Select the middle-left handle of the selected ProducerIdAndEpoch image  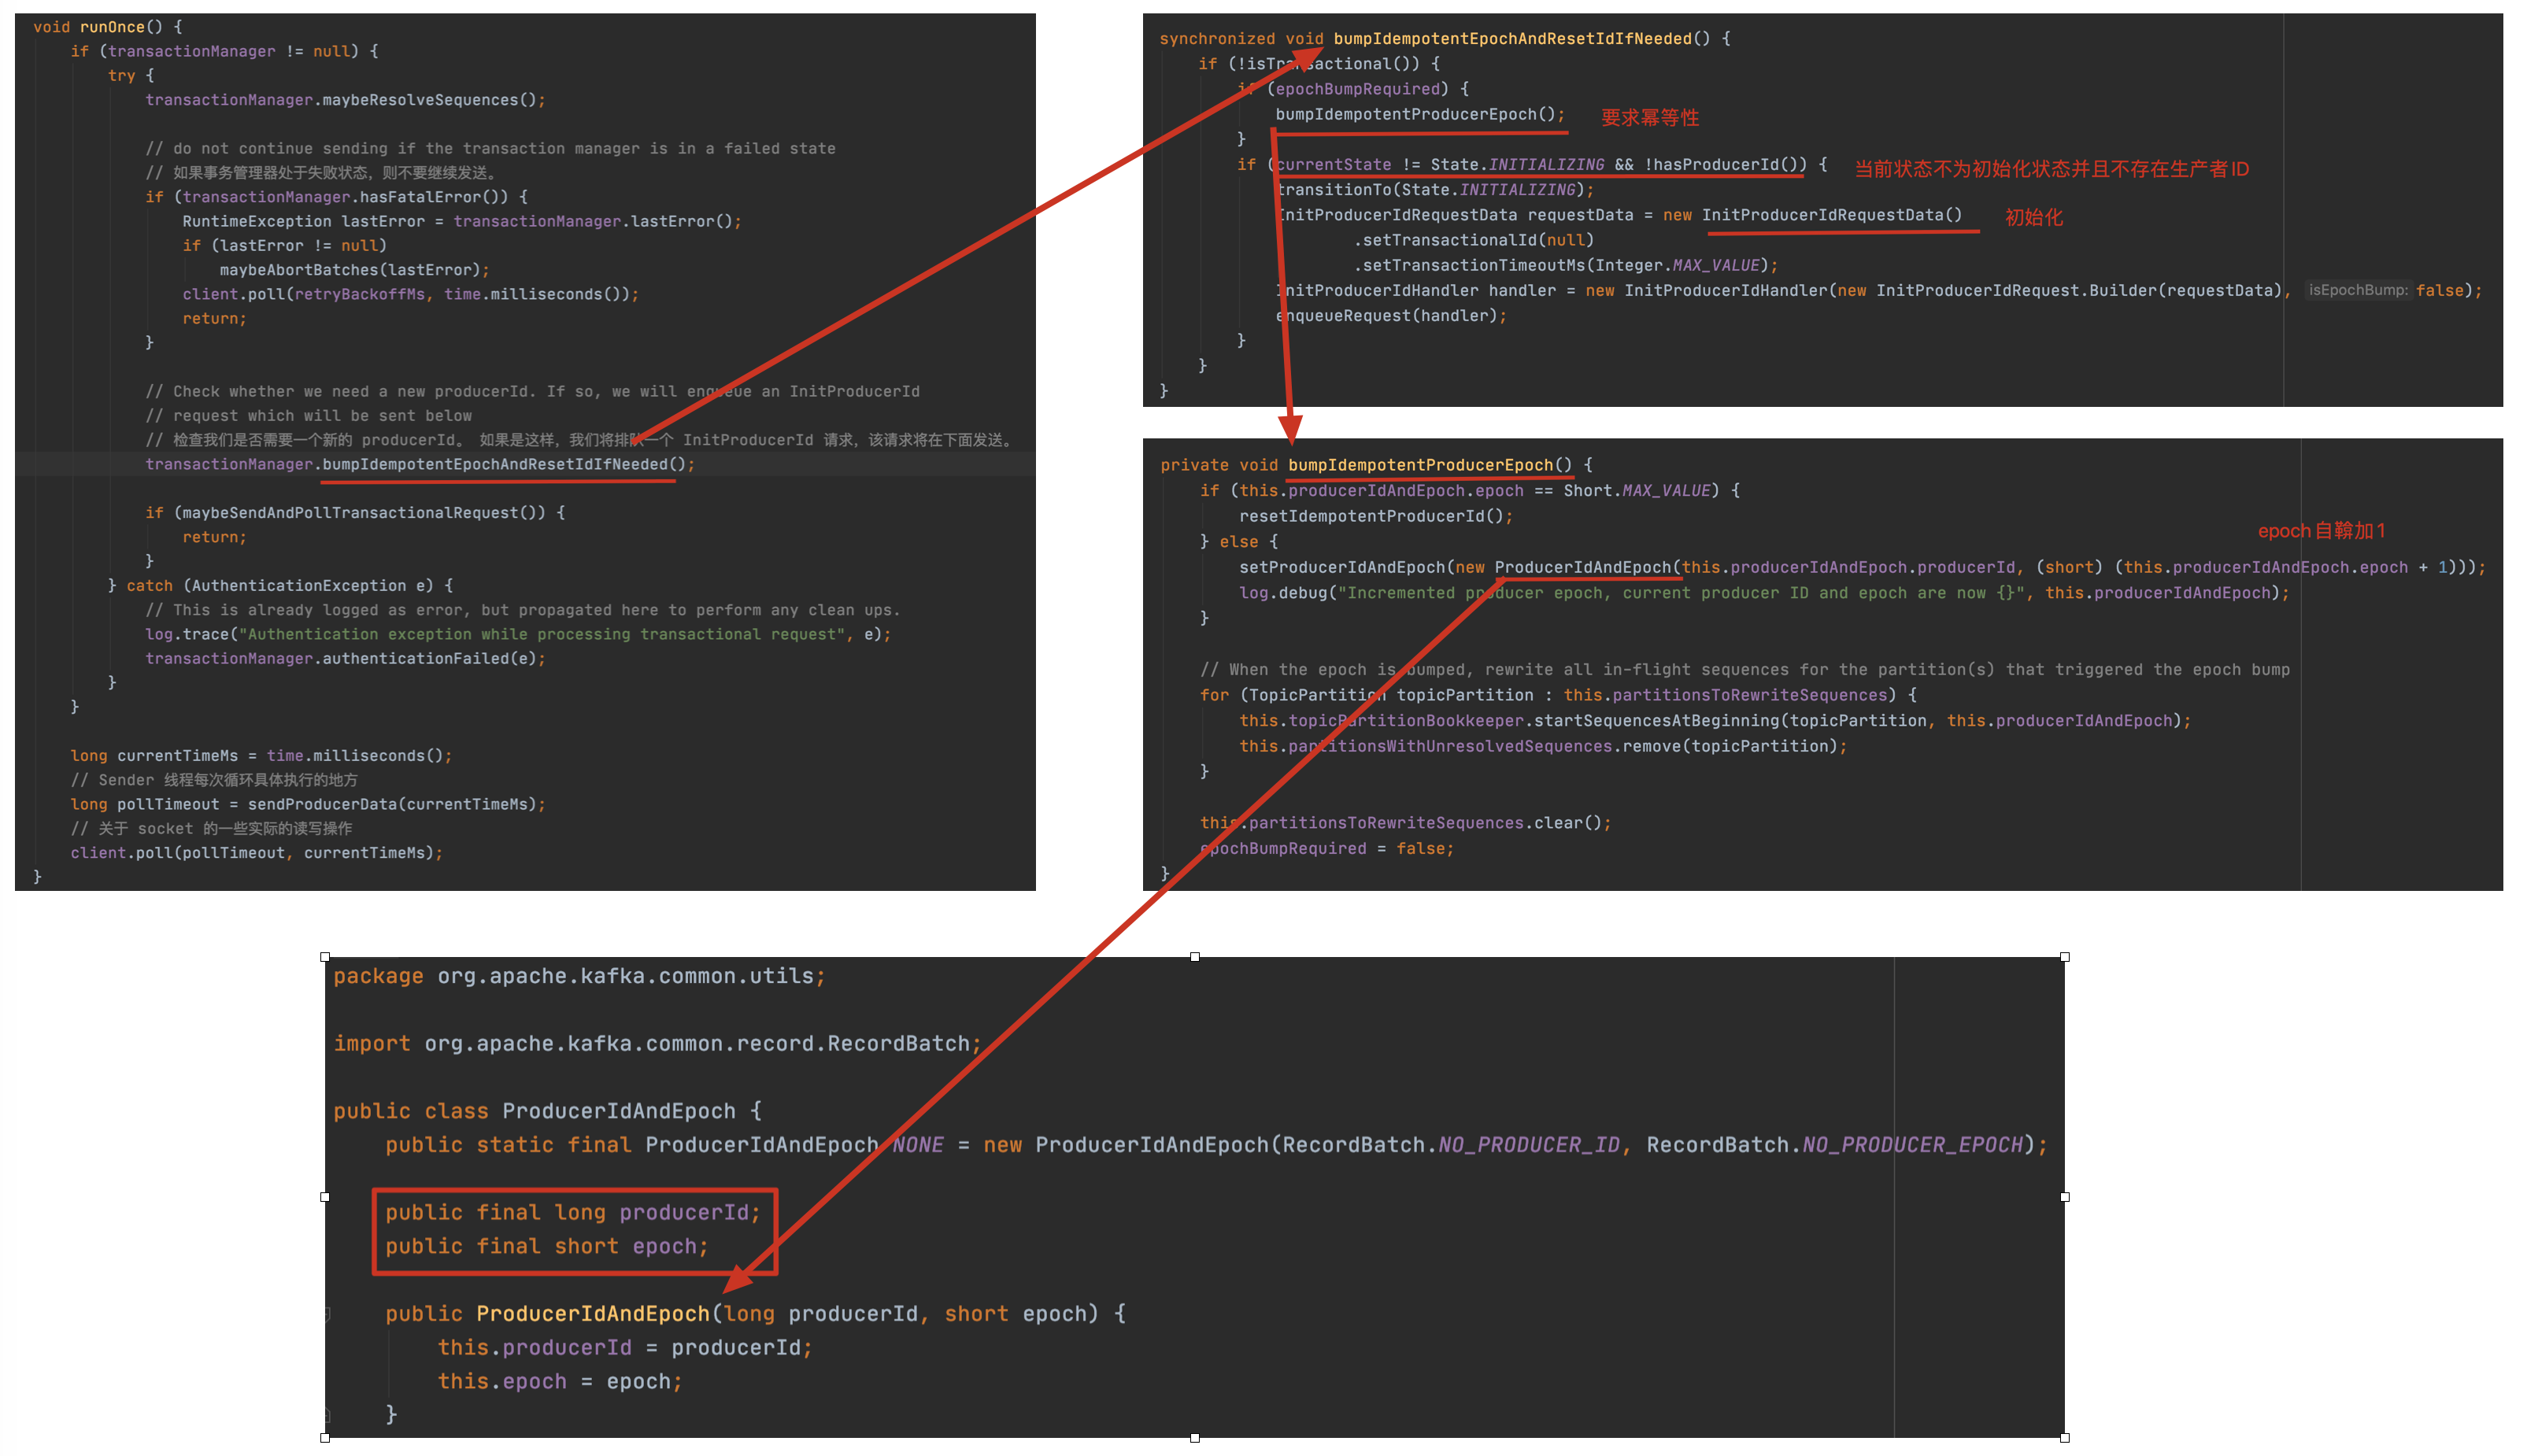tap(325, 1197)
